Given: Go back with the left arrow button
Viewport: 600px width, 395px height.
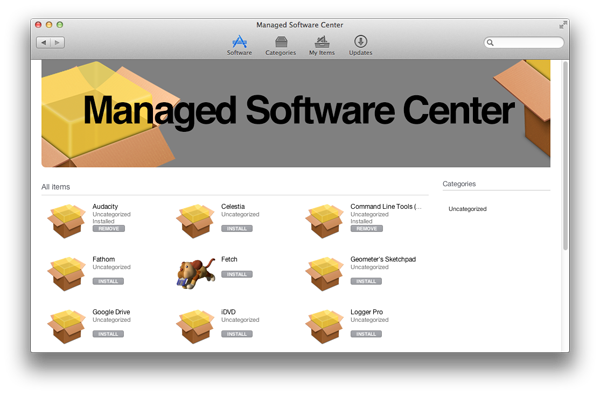Looking at the screenshot, I should tap(43, 42).
